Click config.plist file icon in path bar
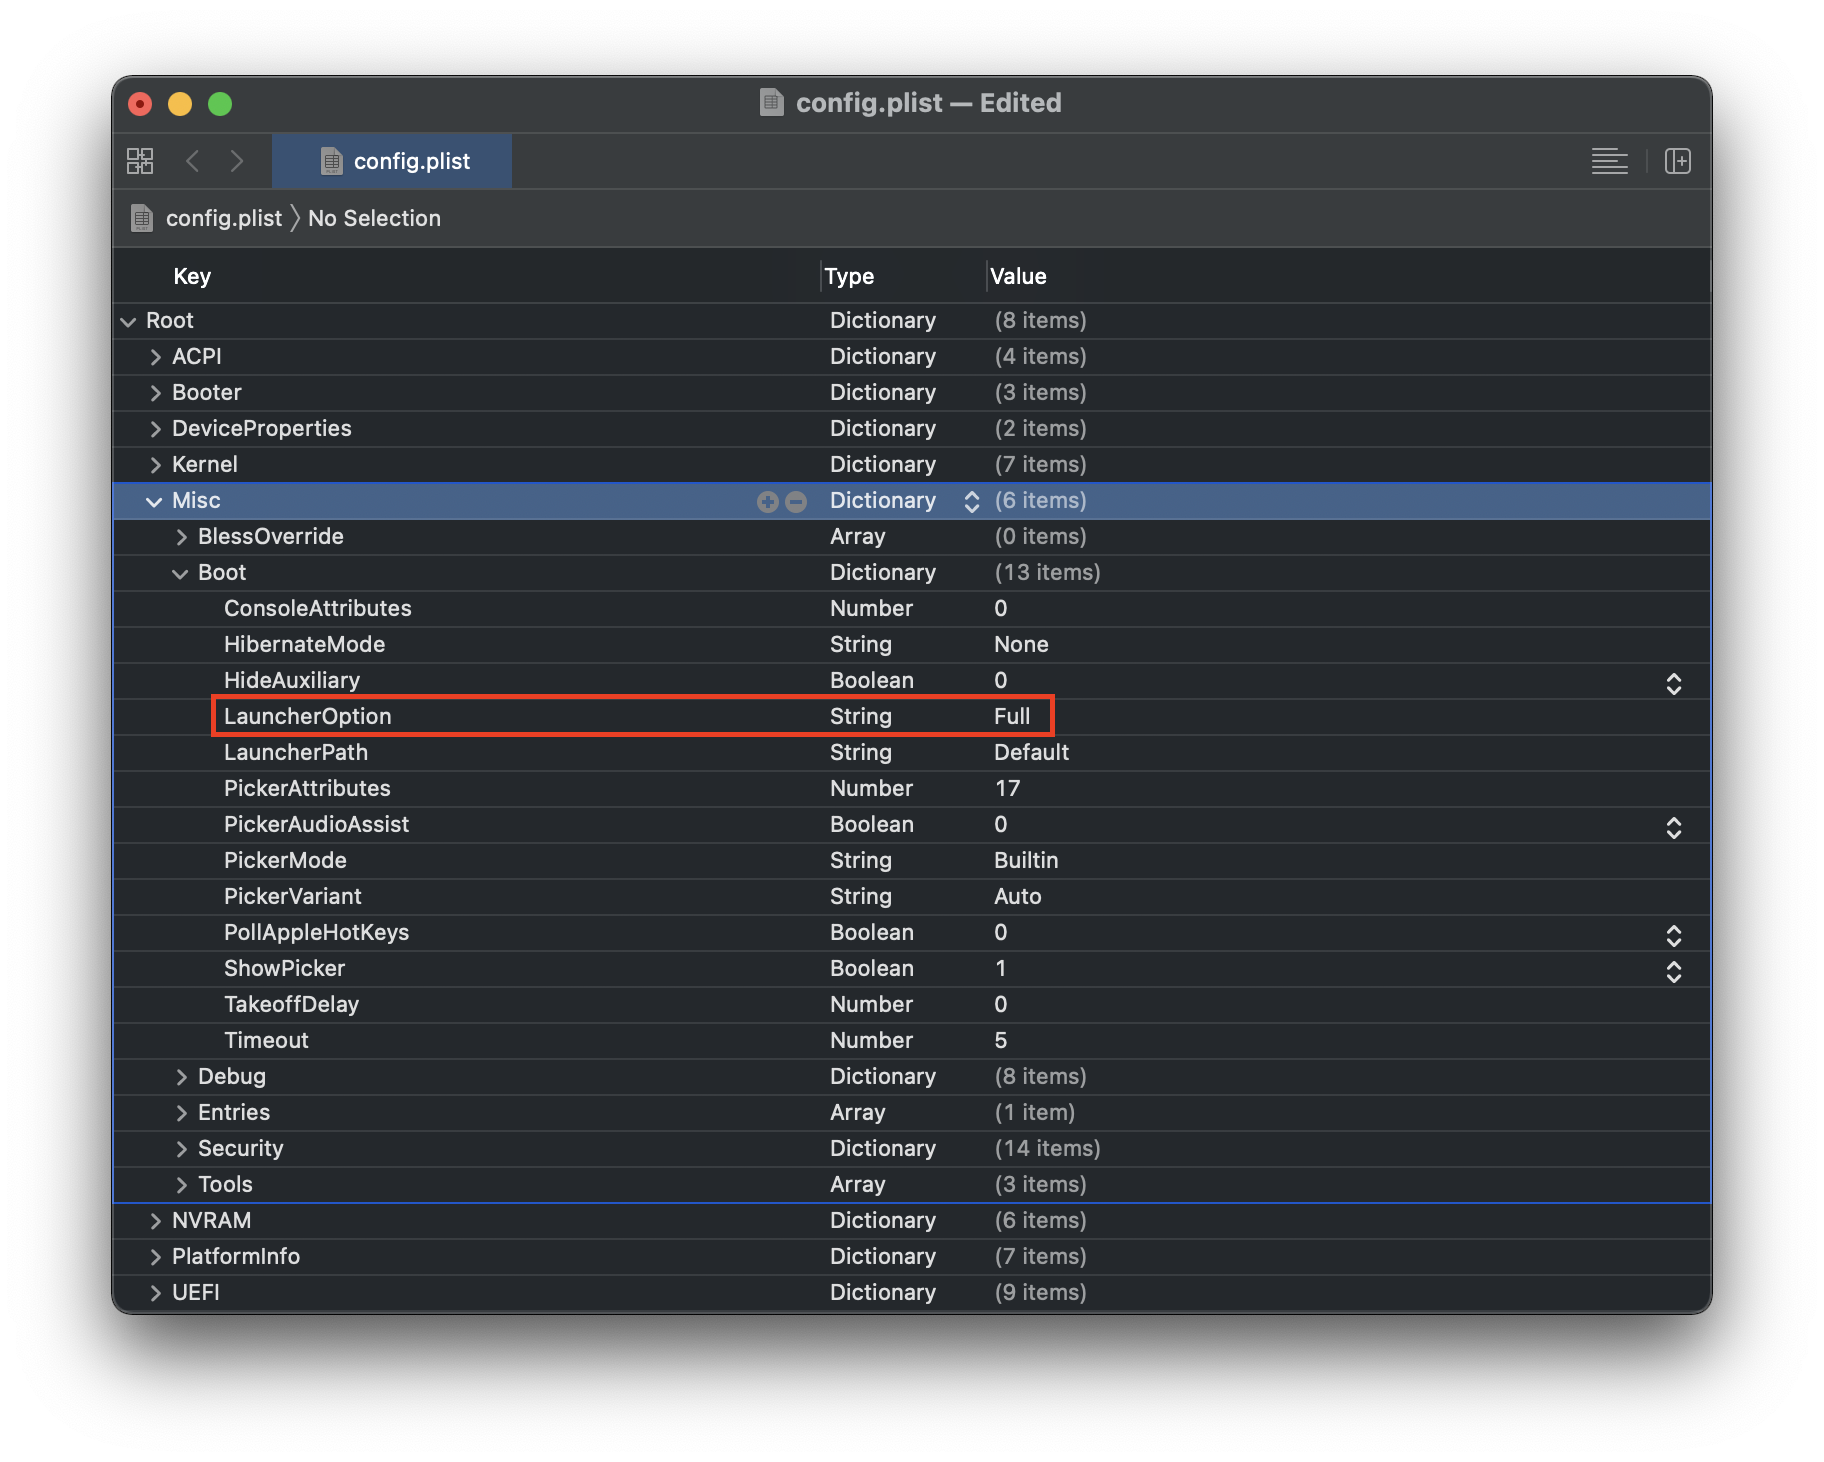Screen dimensions: 1824x1462 coord(142,218)
